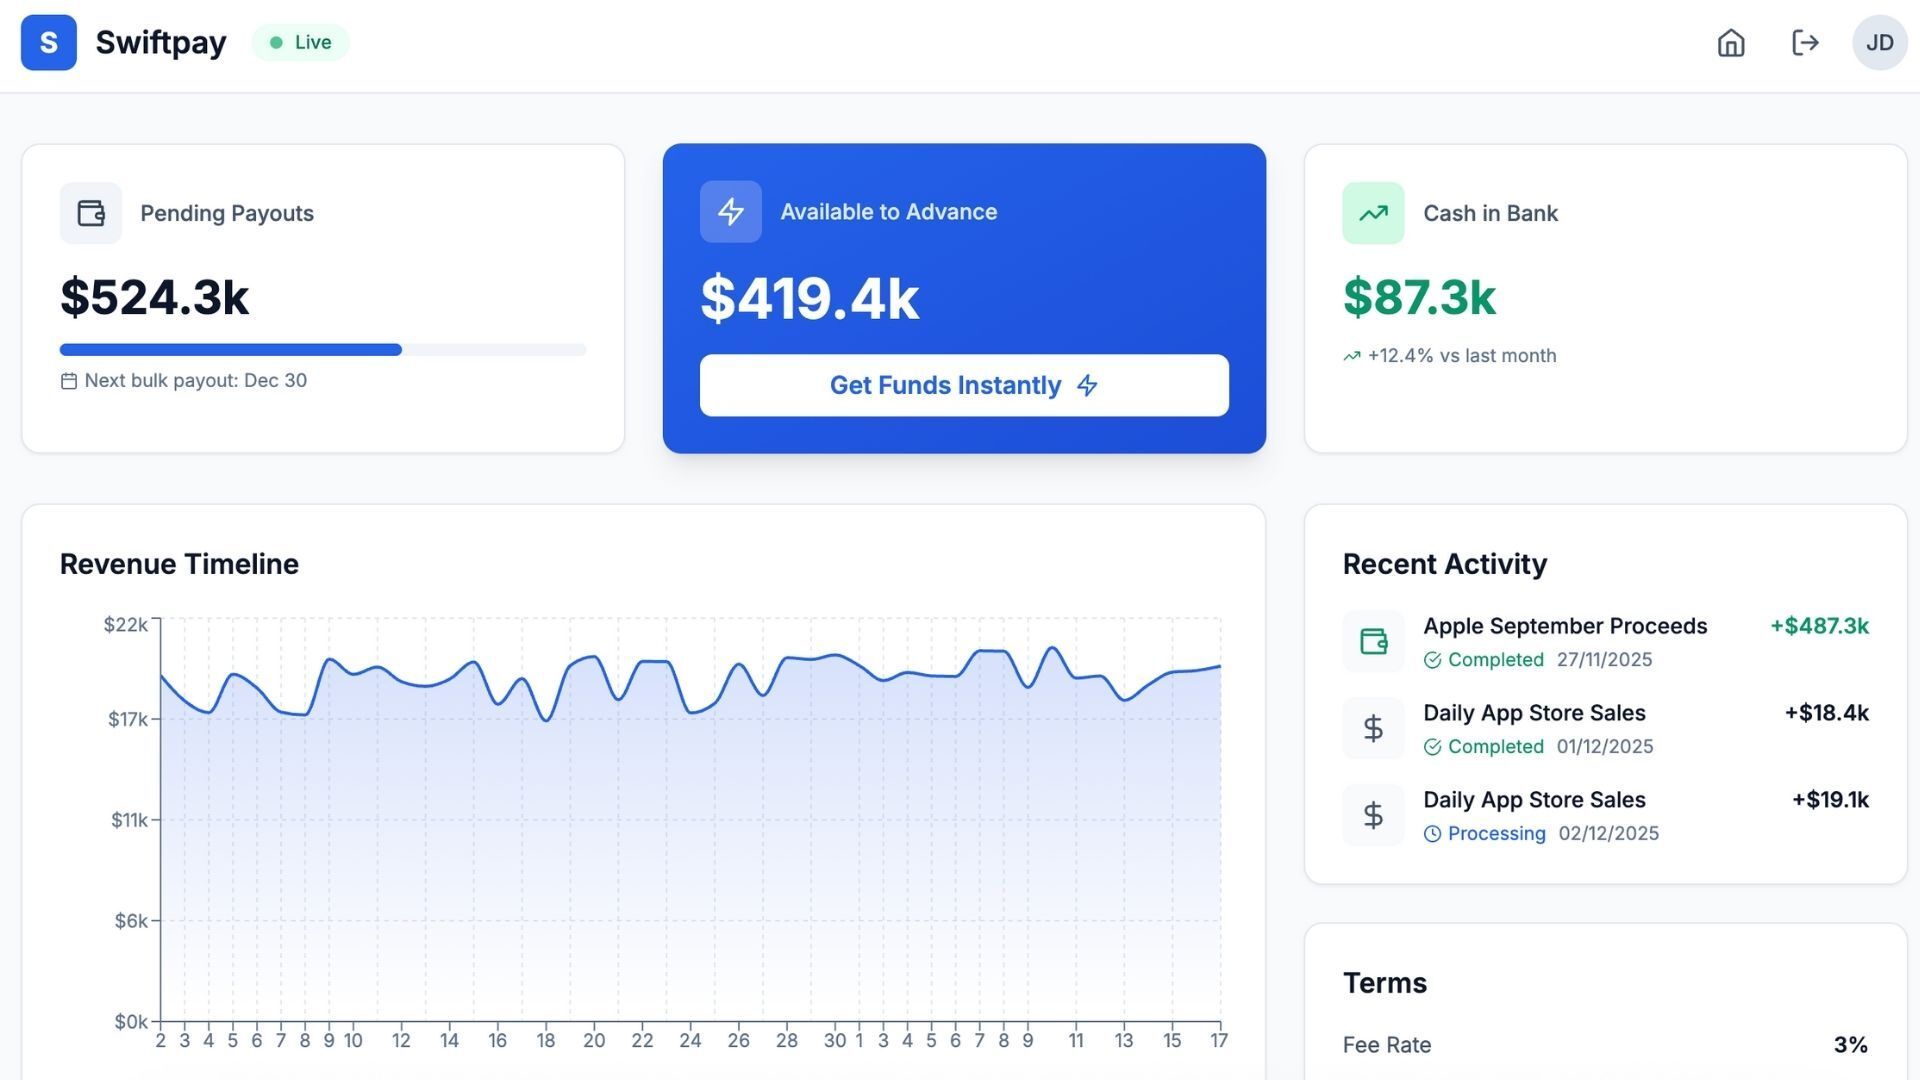Click the green trending icon beside Cash in Bank
Screen dimensions: 1920x1080
1373,213
